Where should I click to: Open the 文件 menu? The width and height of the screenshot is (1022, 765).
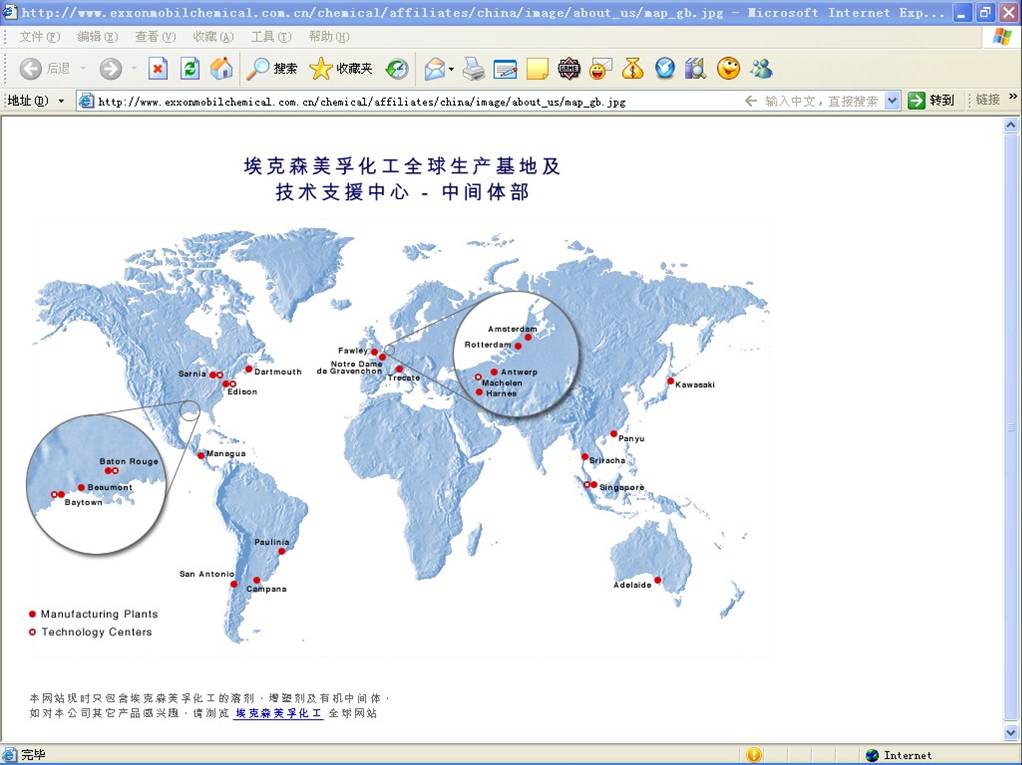39,37
